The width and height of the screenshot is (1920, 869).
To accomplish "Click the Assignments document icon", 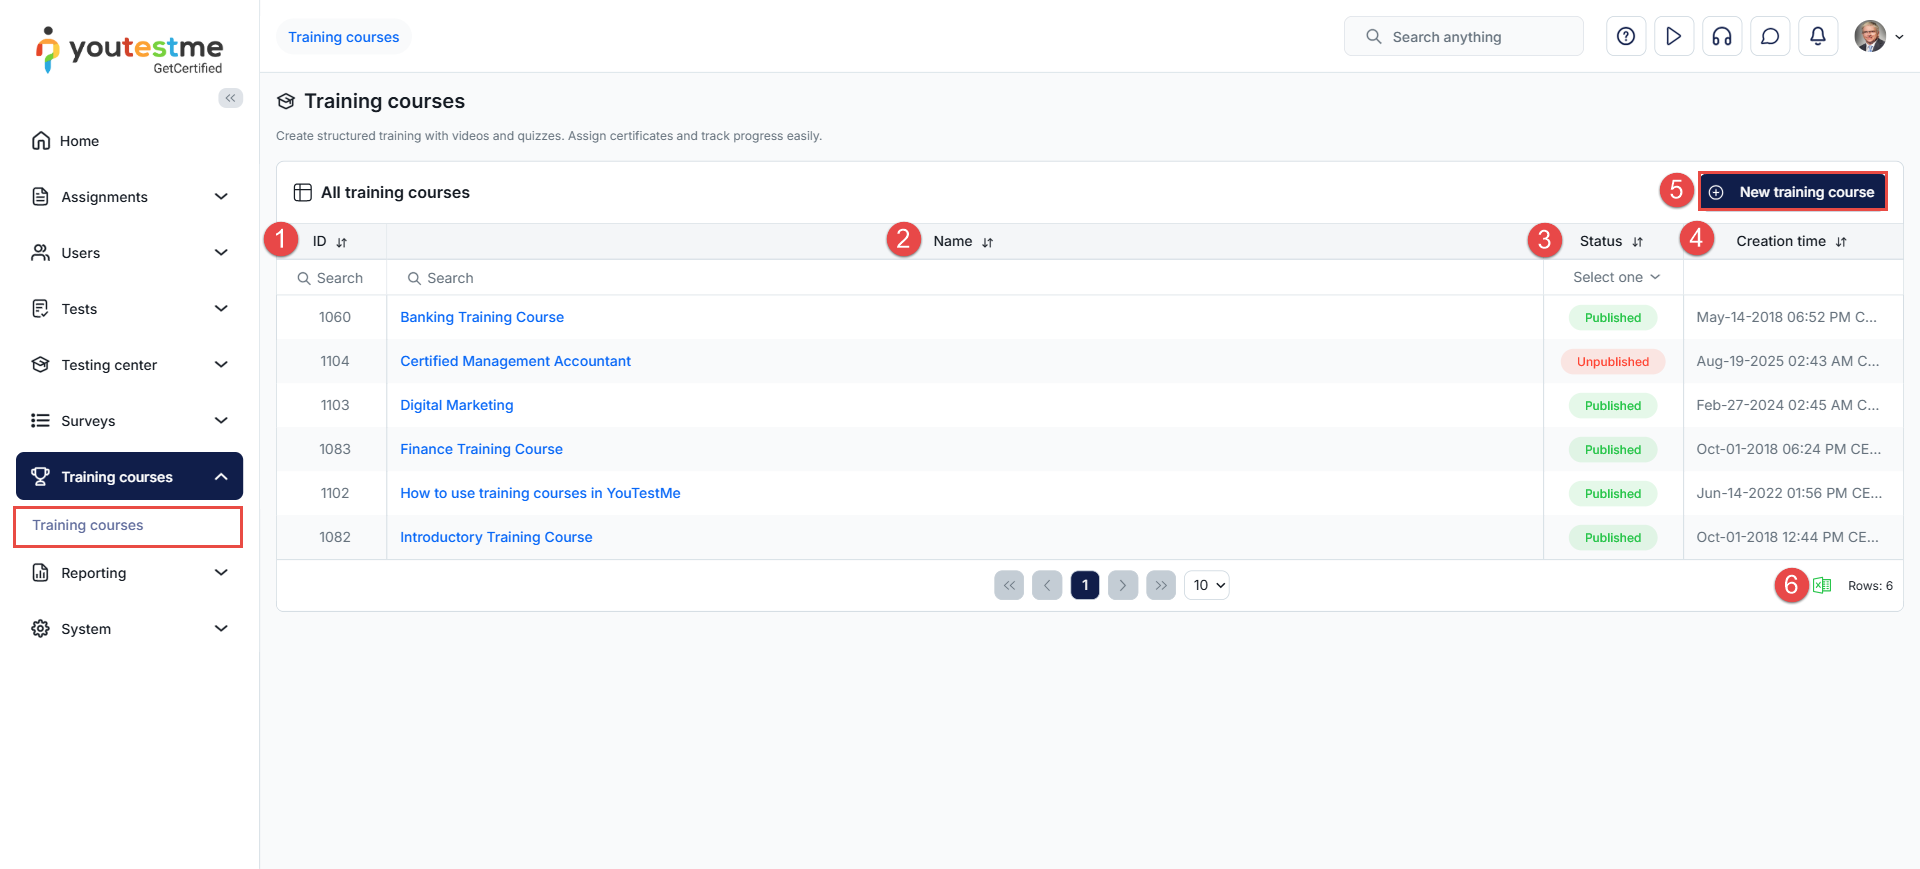I will (41, 197).
